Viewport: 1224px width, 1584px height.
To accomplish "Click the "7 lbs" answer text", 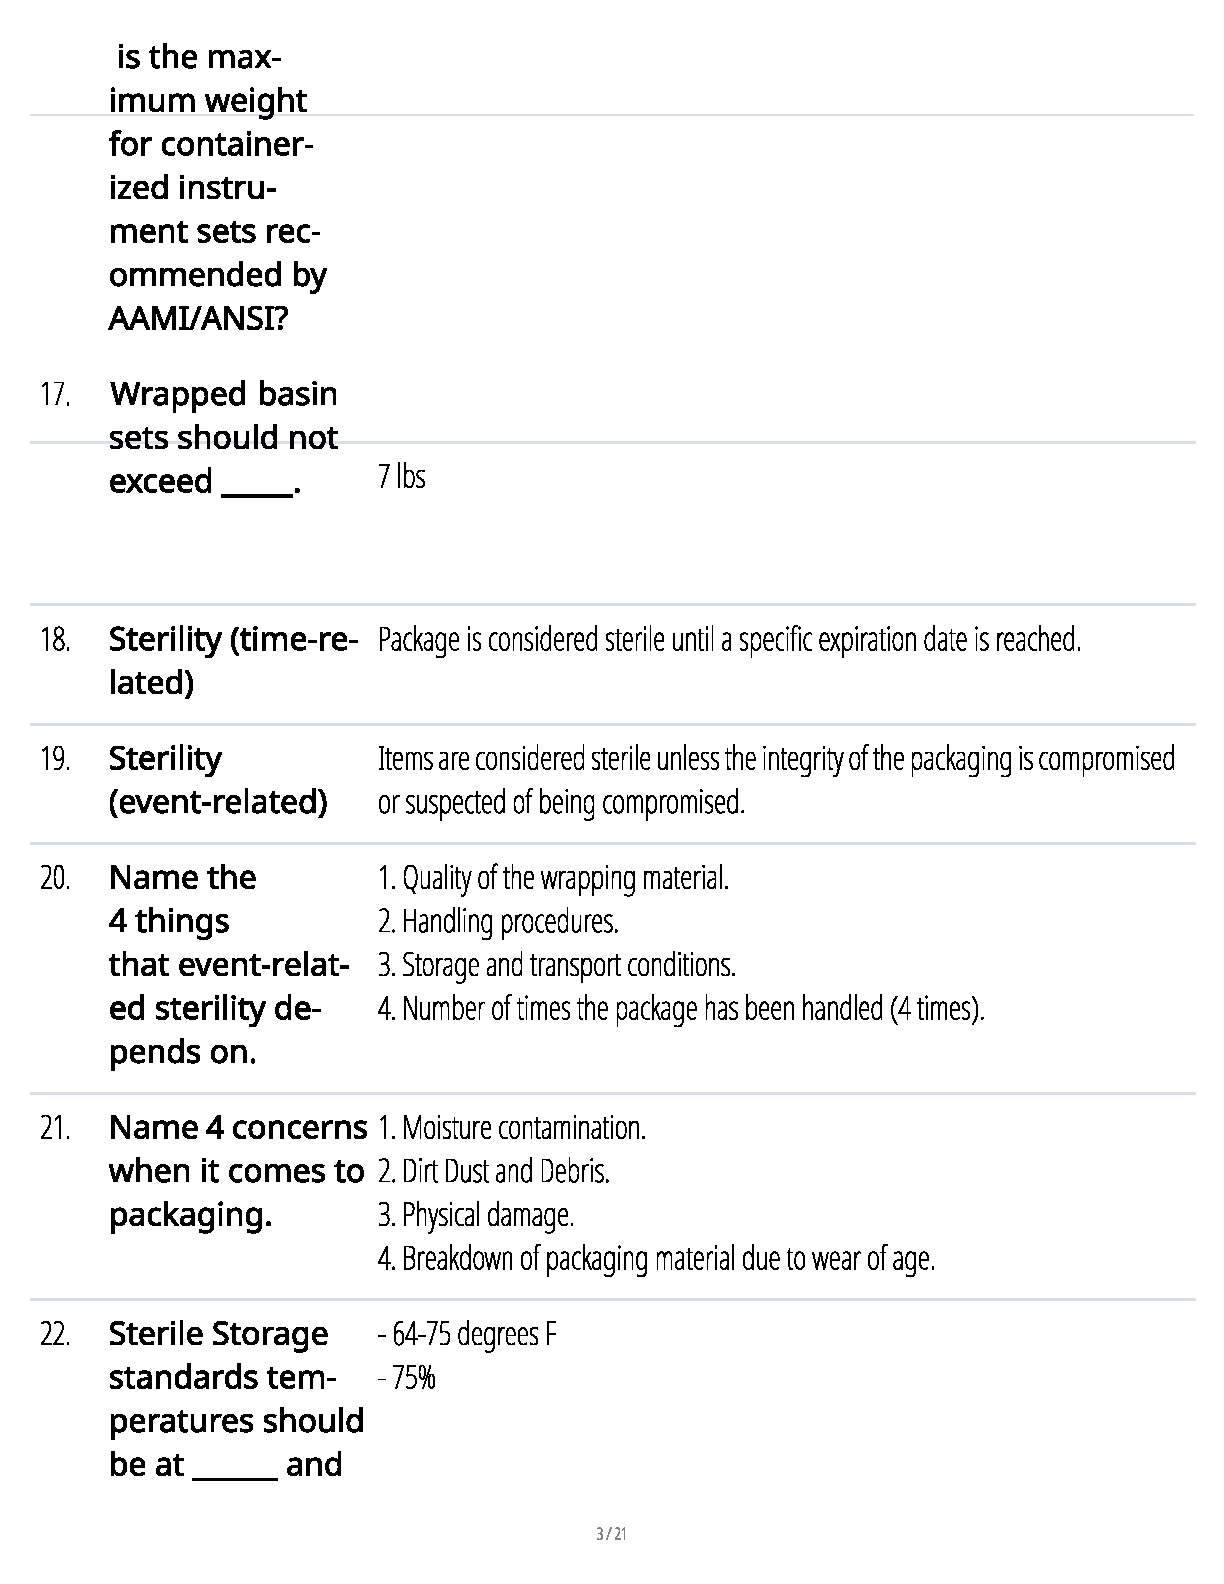I will click(402, 477).
